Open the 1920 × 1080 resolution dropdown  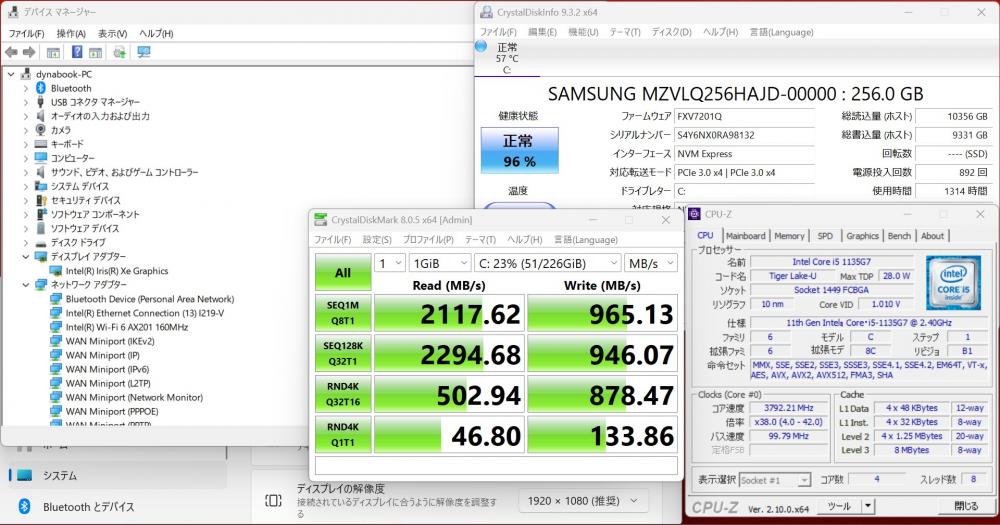point(583,501)
